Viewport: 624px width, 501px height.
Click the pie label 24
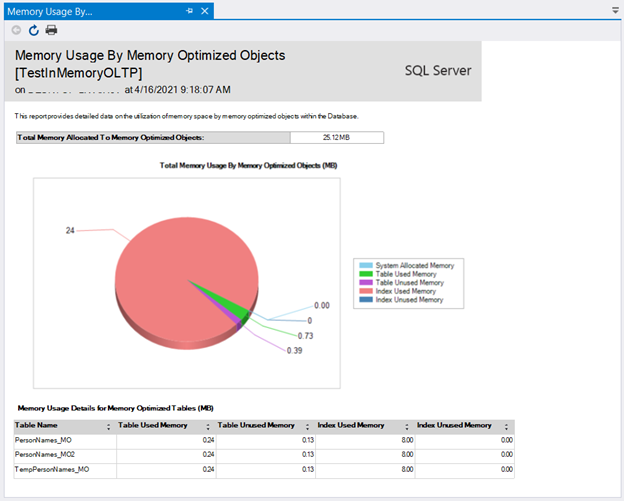pos(70,230)
